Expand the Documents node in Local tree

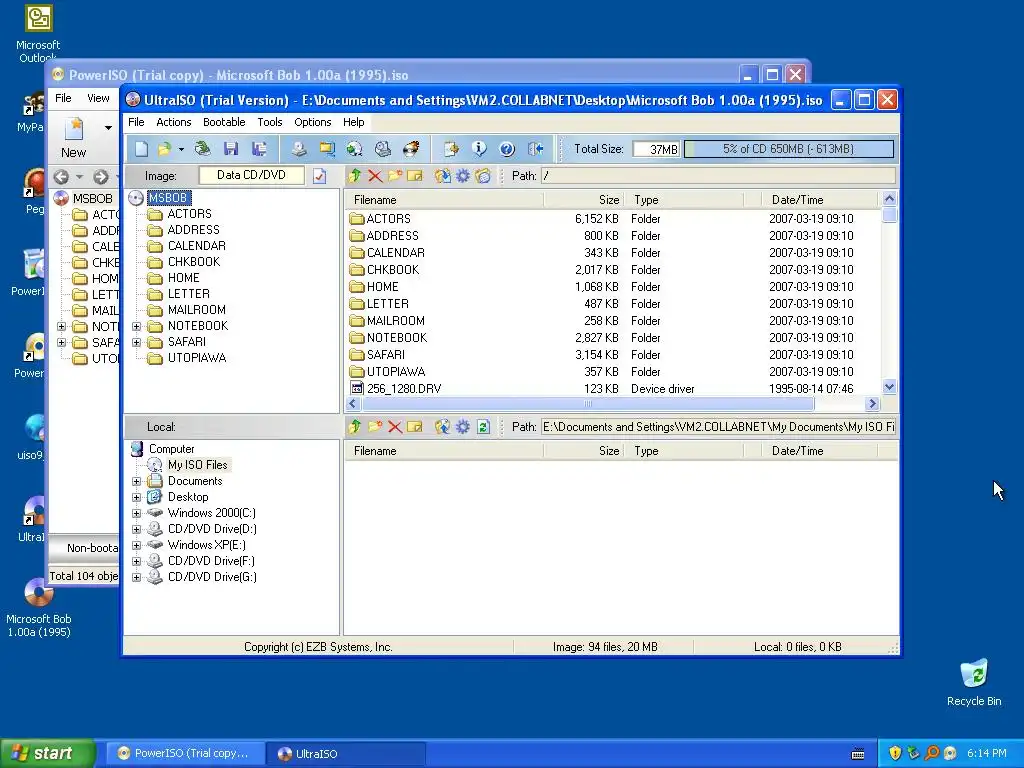coord(136,481)
